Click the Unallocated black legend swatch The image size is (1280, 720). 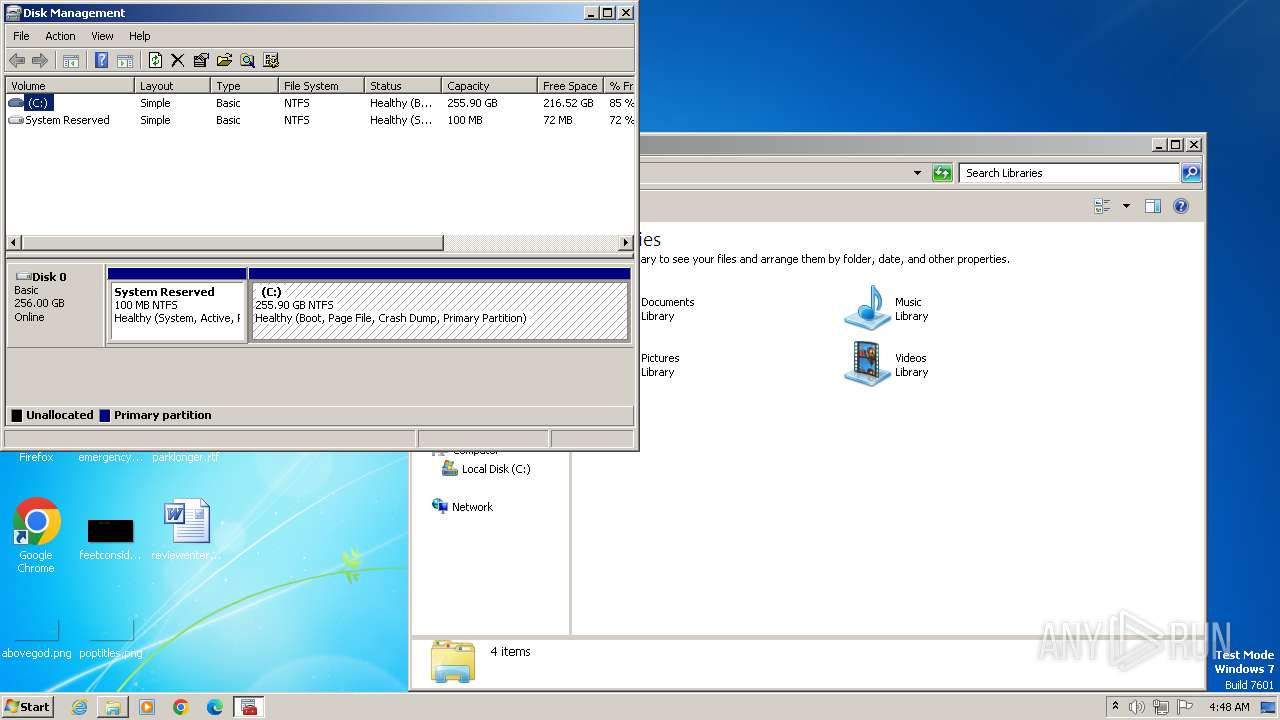coord(16,415)
